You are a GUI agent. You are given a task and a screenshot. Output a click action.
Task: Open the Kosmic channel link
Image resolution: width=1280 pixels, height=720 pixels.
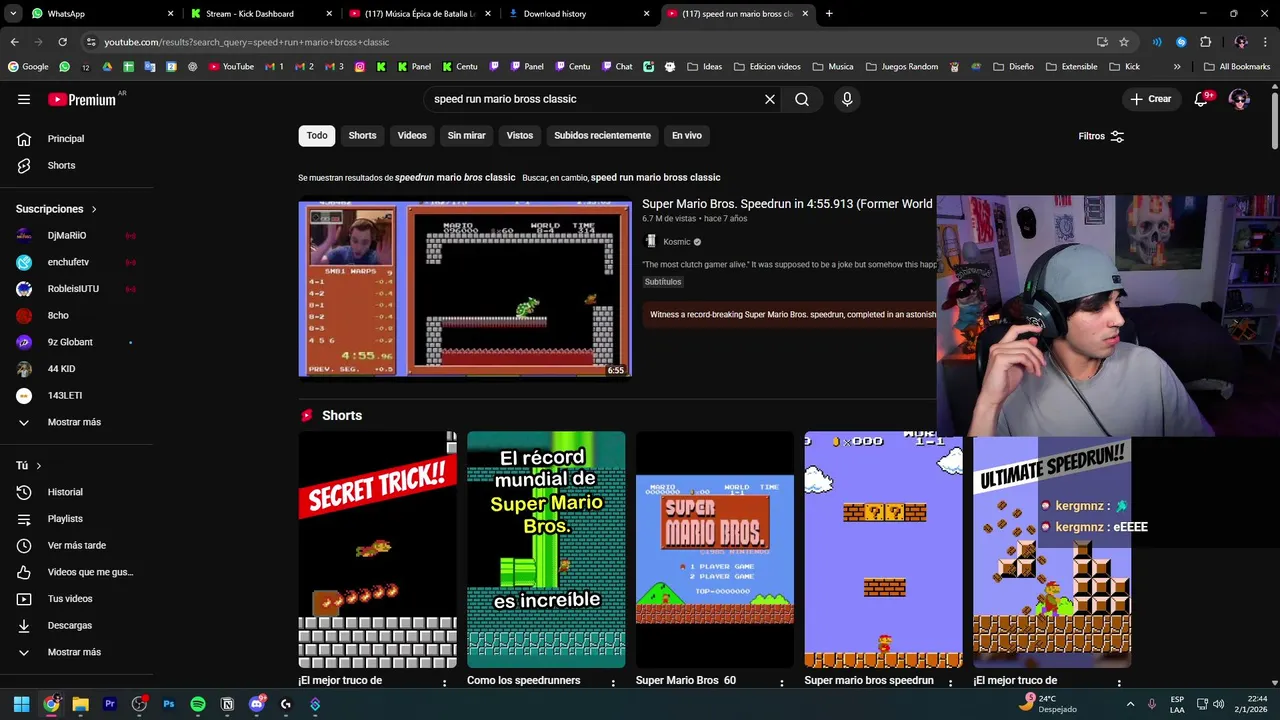click(677, 242)
